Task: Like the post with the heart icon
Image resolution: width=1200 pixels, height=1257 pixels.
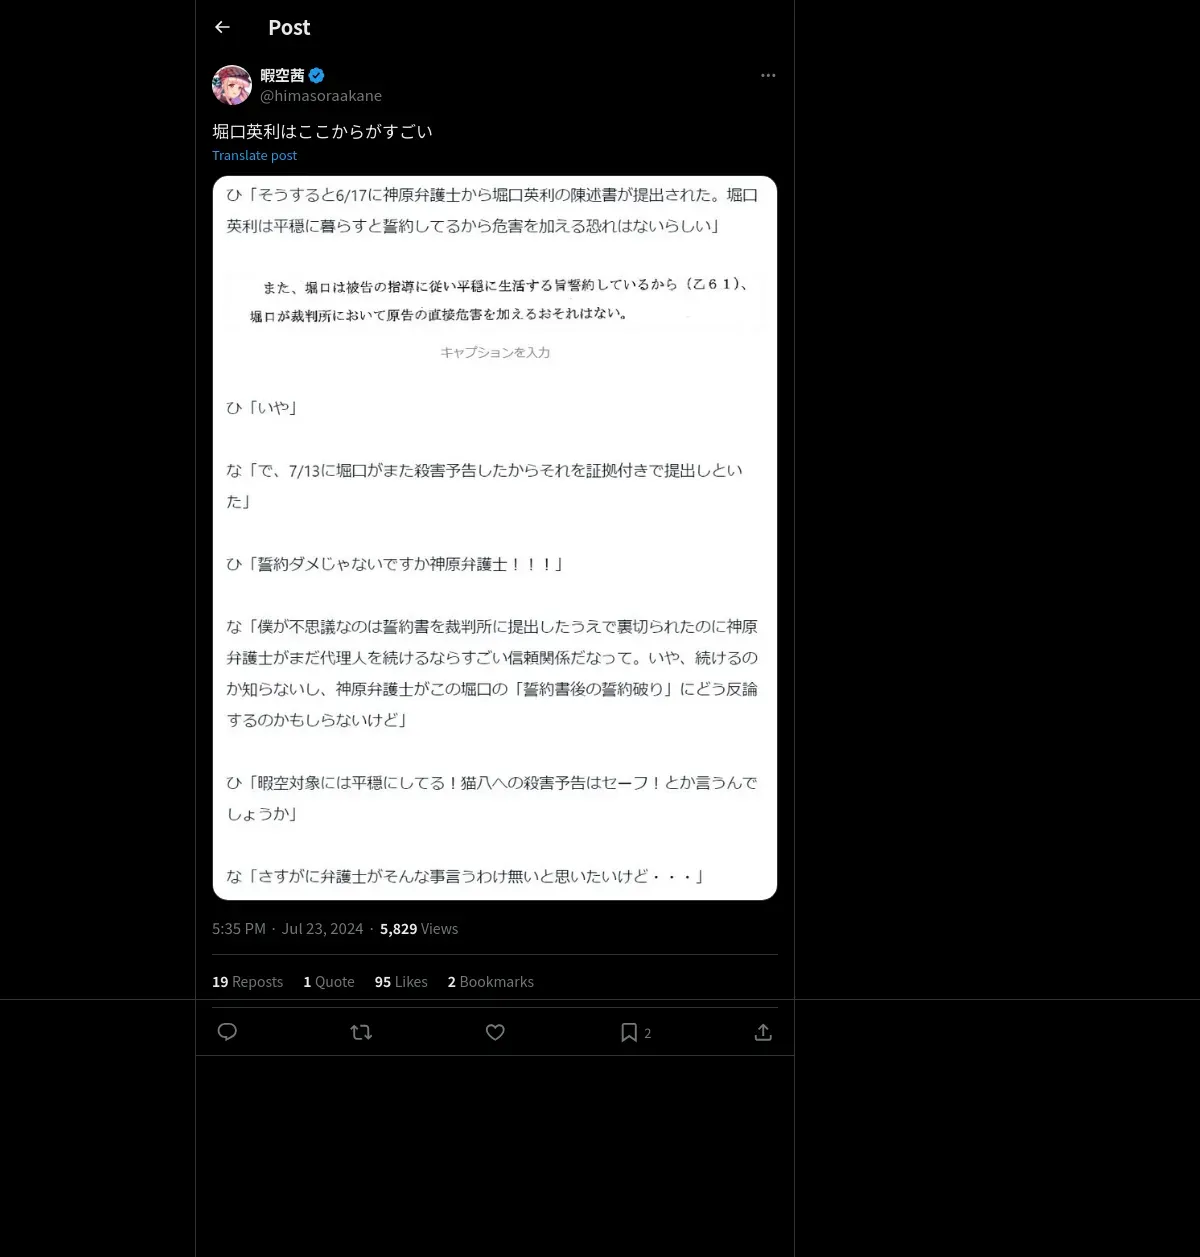Action: [x=495, y=1032]
